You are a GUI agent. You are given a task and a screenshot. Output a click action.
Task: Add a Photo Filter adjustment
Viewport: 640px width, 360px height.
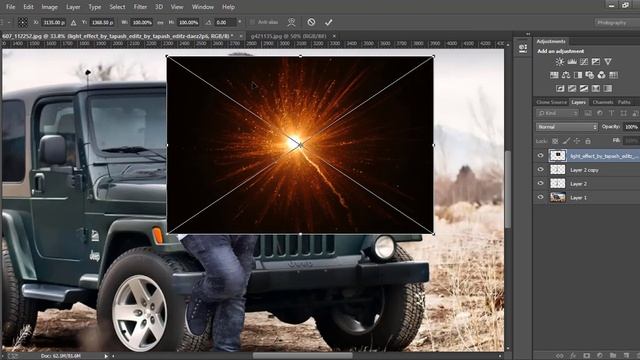coord(590,75)
